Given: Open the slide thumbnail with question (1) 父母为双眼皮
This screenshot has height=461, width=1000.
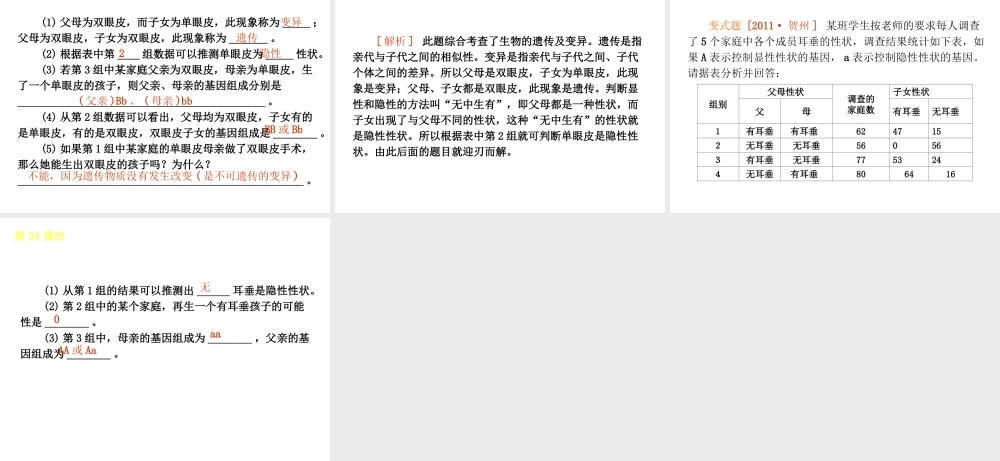Looking at the screenshot, I should (x=165, y=106).
